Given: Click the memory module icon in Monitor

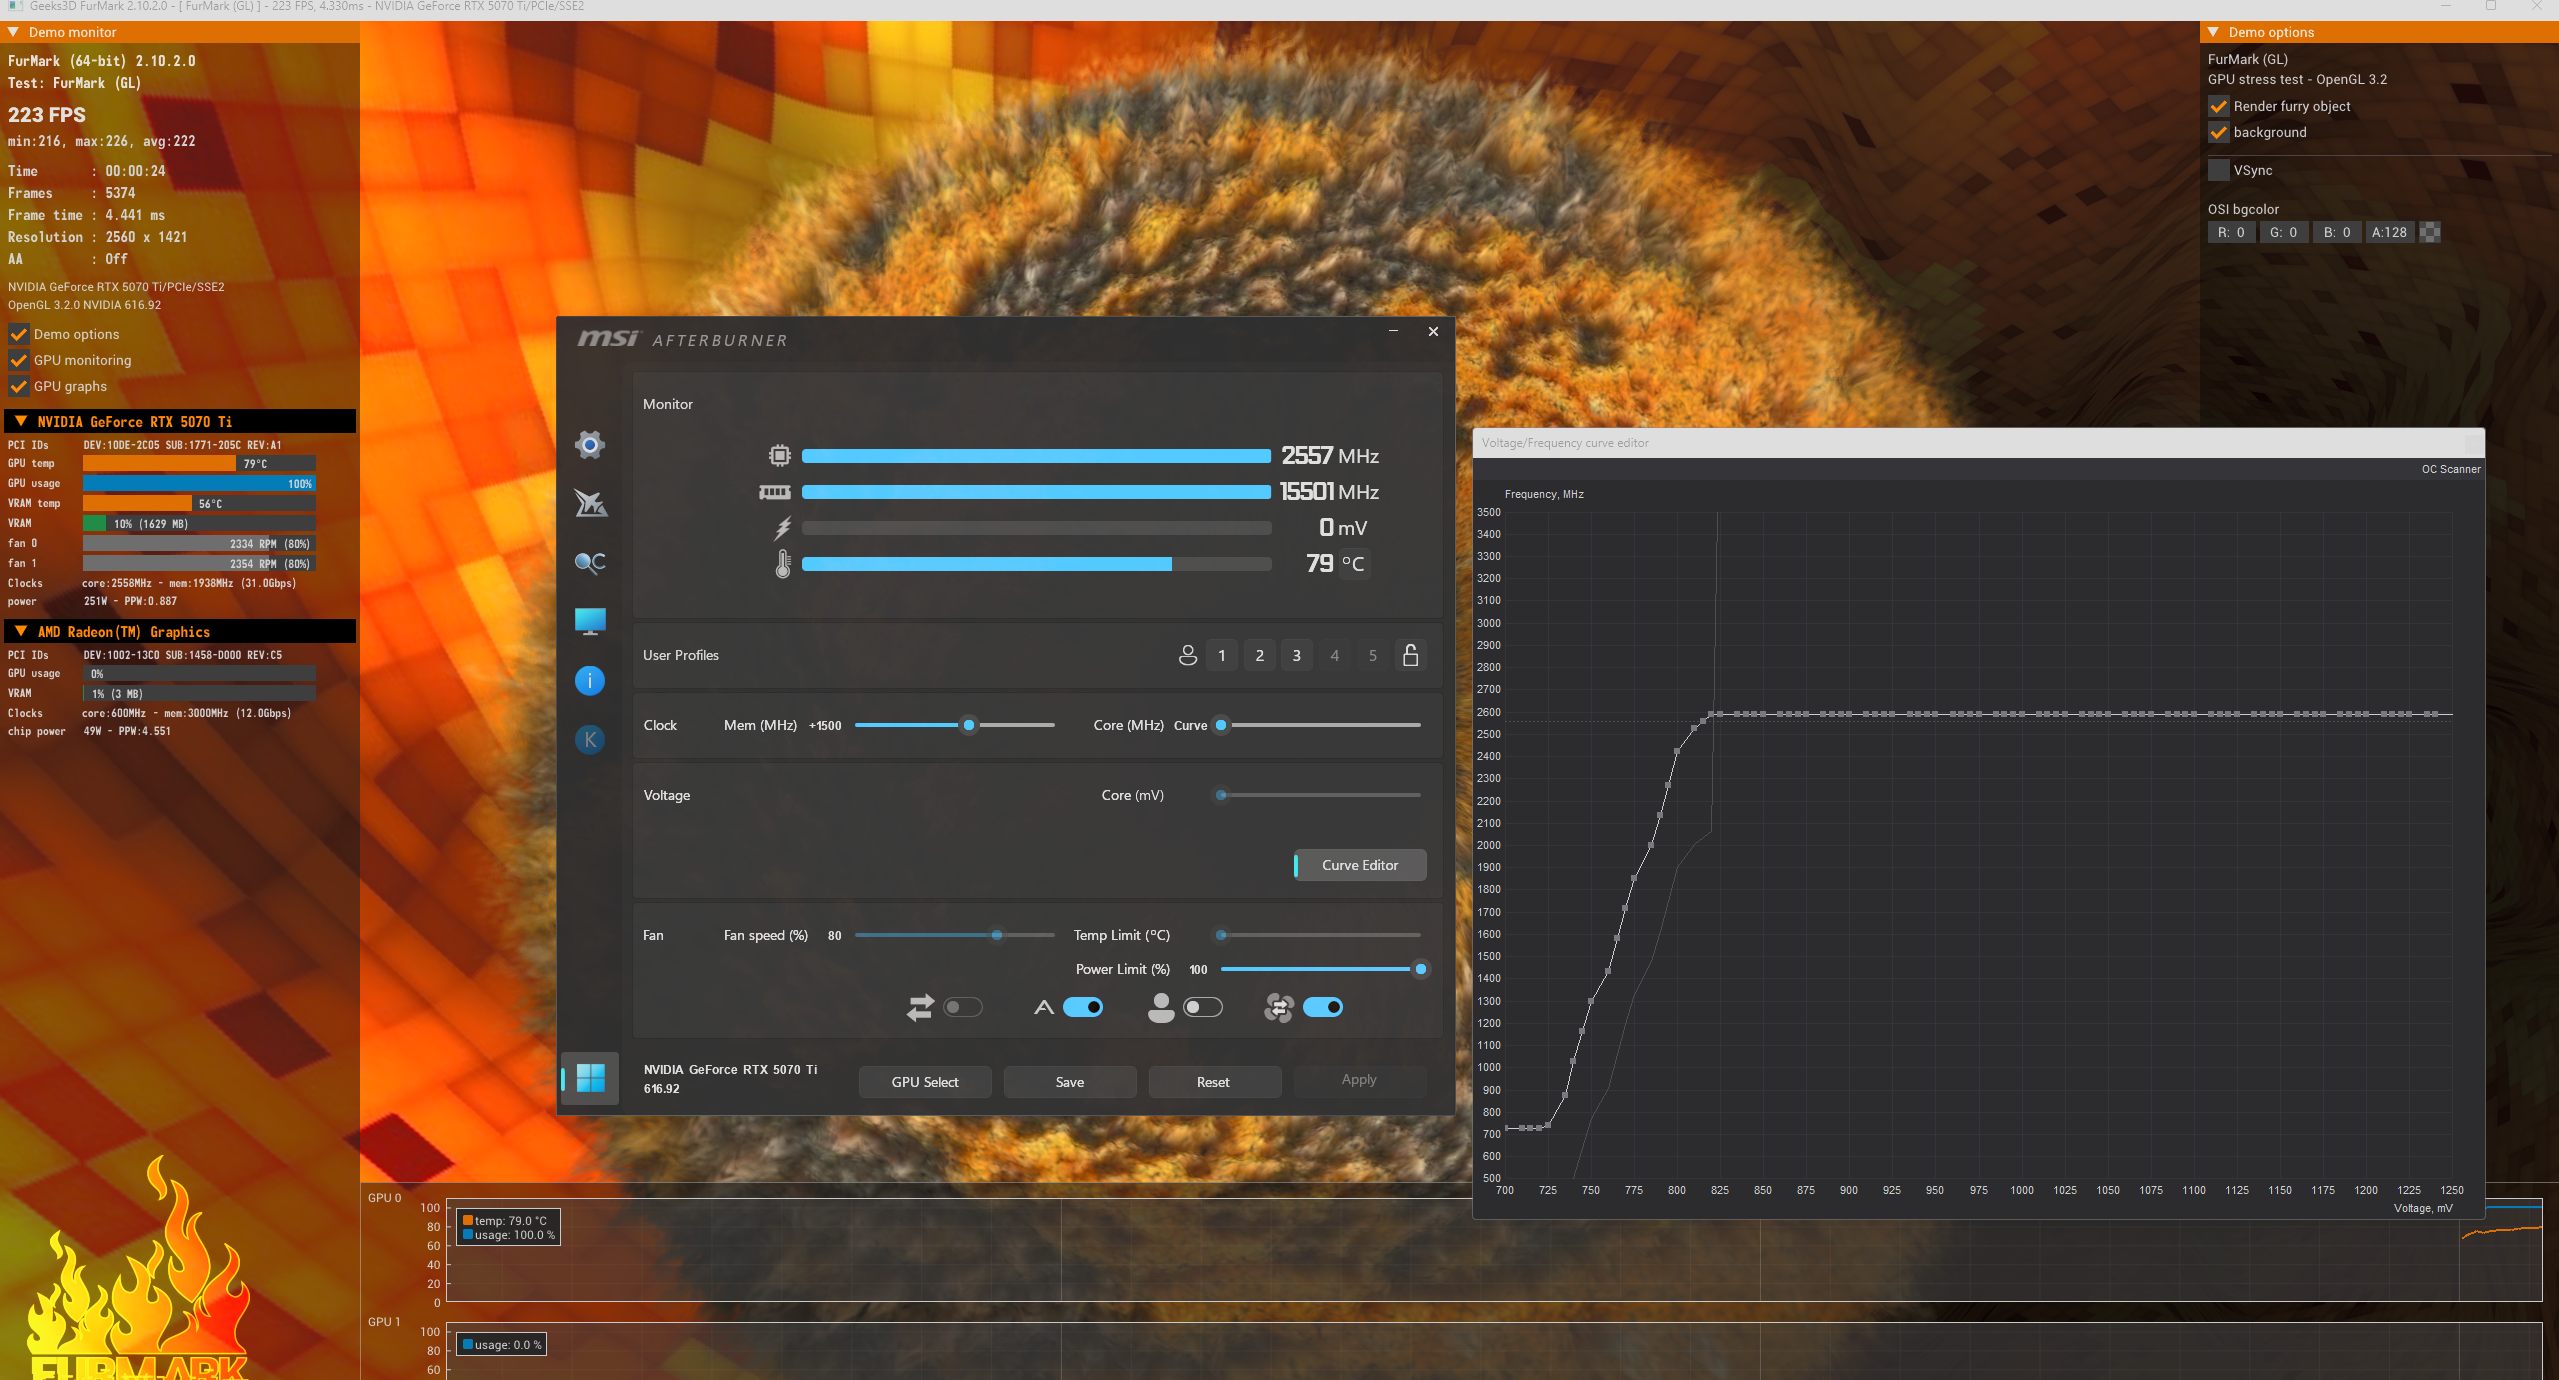Looking at the screenshot, I should [x=775, y=492].
